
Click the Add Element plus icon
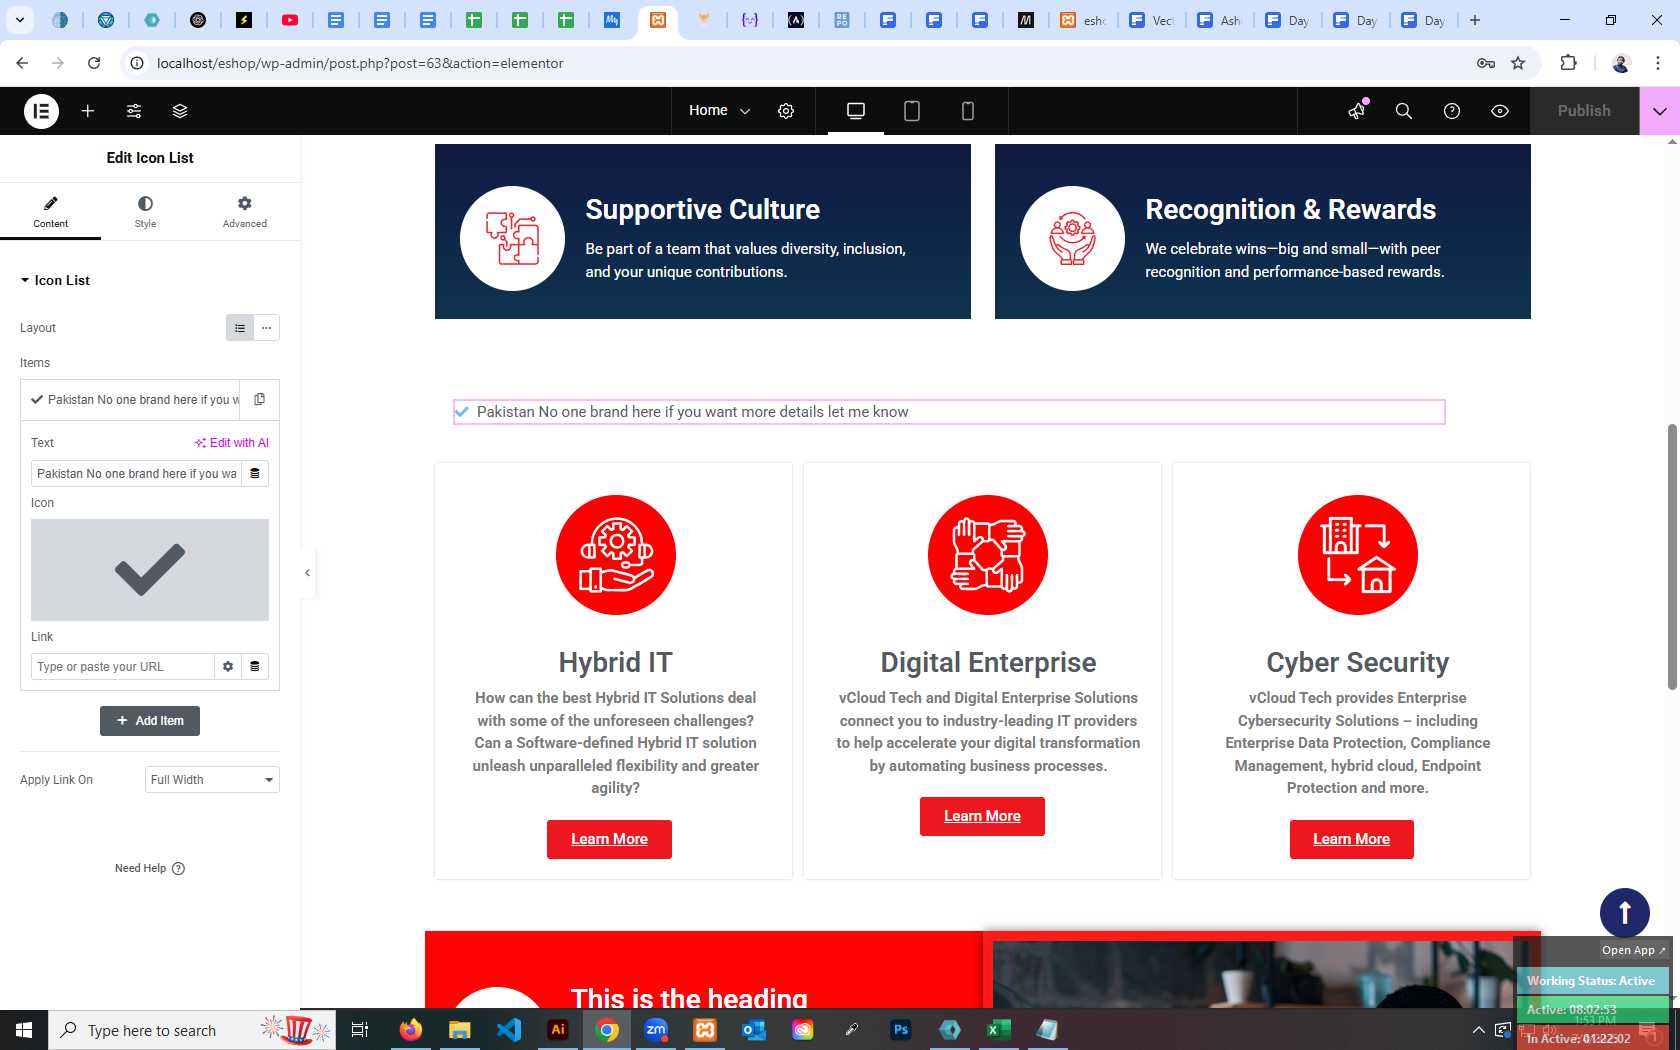pyautogui.click(x=88, y=111)
